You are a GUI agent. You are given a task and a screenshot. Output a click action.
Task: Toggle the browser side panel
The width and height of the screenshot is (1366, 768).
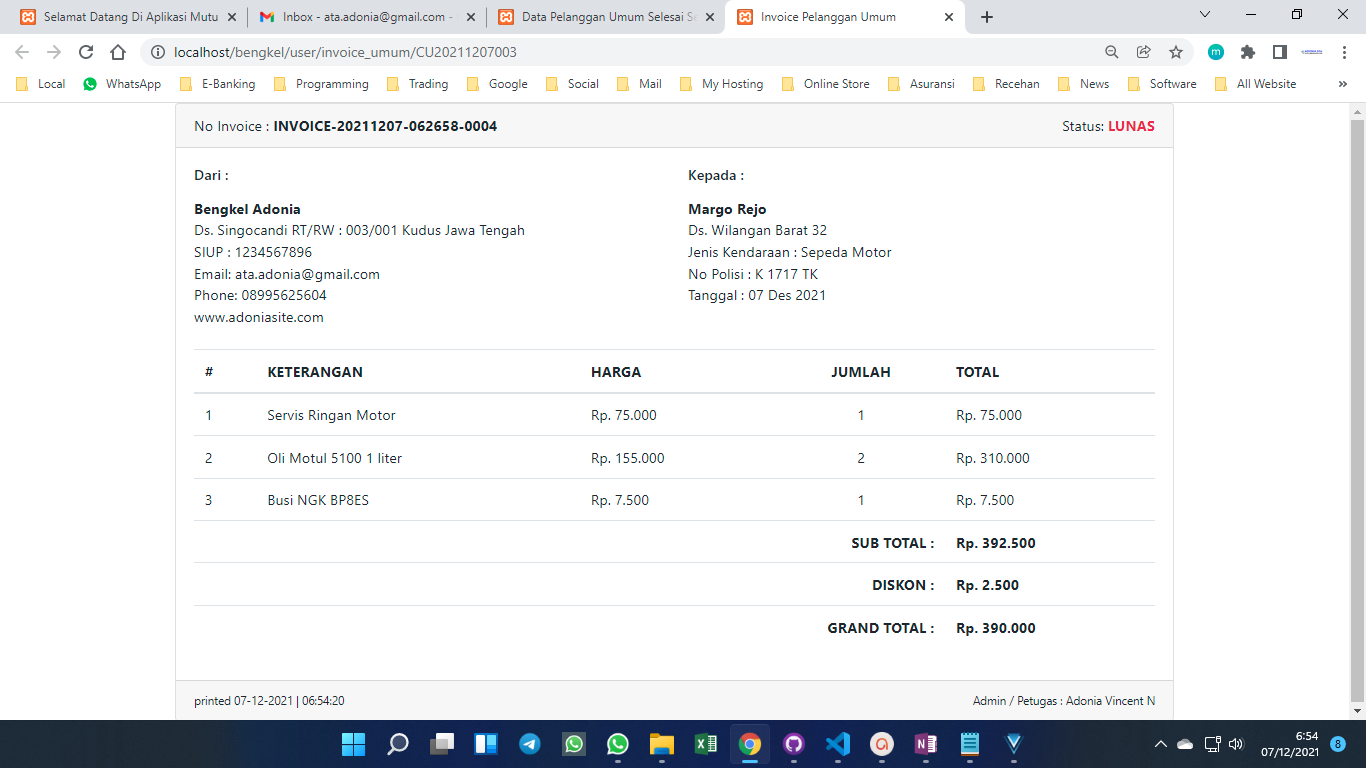pos(1279,52)
